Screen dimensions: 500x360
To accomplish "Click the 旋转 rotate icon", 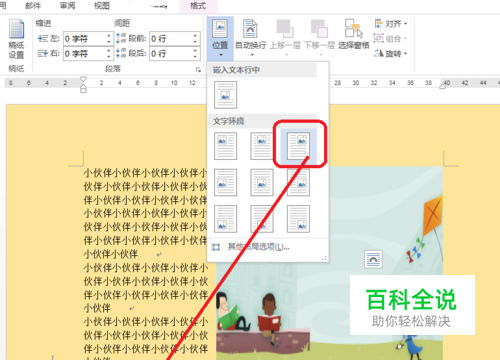I will (378, 53).
